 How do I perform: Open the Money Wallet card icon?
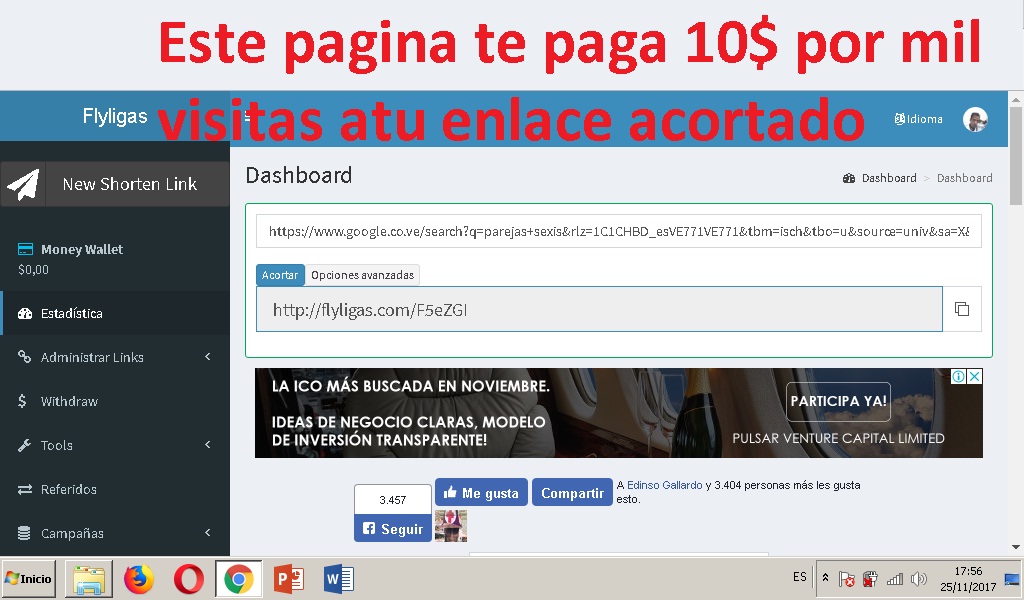click(x=25, y=249)
